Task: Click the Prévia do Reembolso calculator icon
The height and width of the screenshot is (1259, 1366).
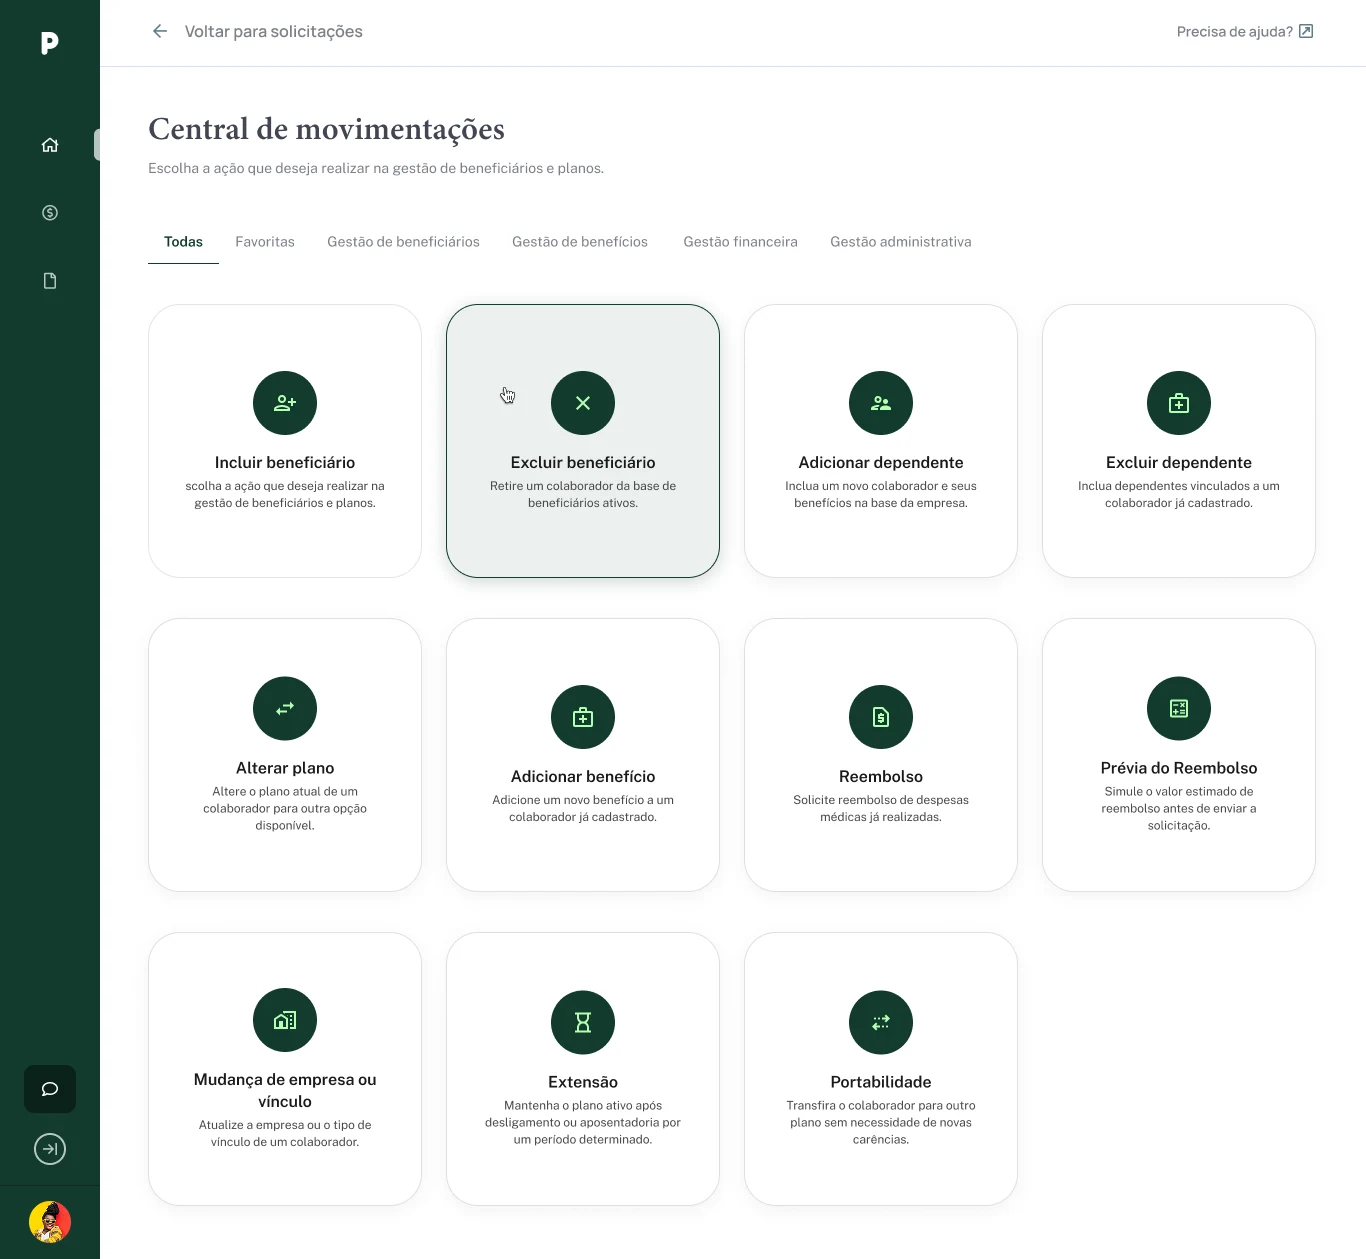Action: tap(1179, 708)
